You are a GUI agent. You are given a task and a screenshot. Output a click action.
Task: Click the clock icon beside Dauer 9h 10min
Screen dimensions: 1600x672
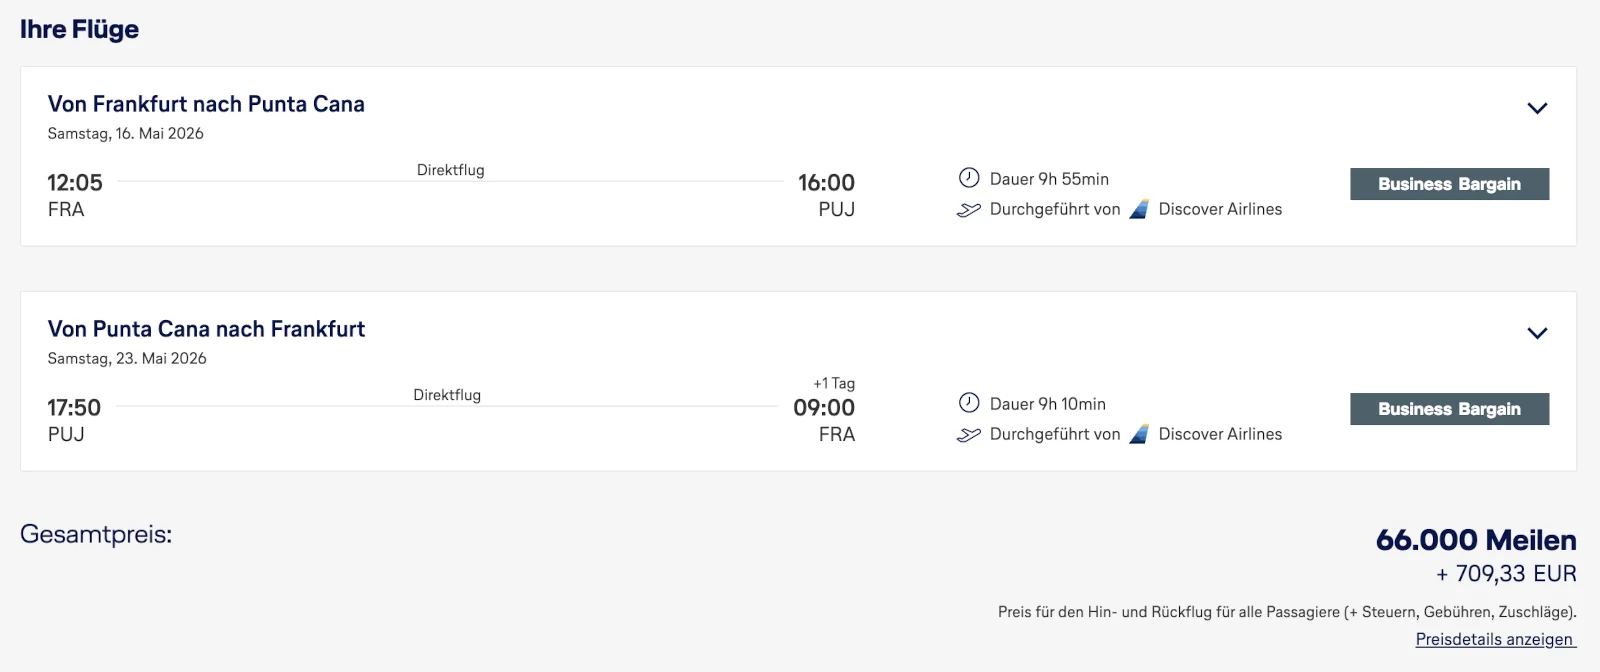click(968, 403)
